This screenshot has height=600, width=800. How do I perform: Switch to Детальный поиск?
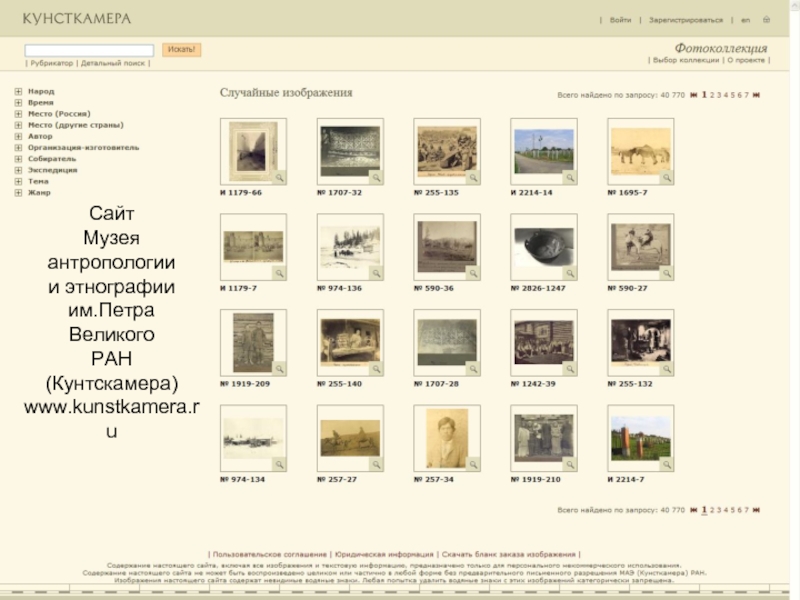114,63
